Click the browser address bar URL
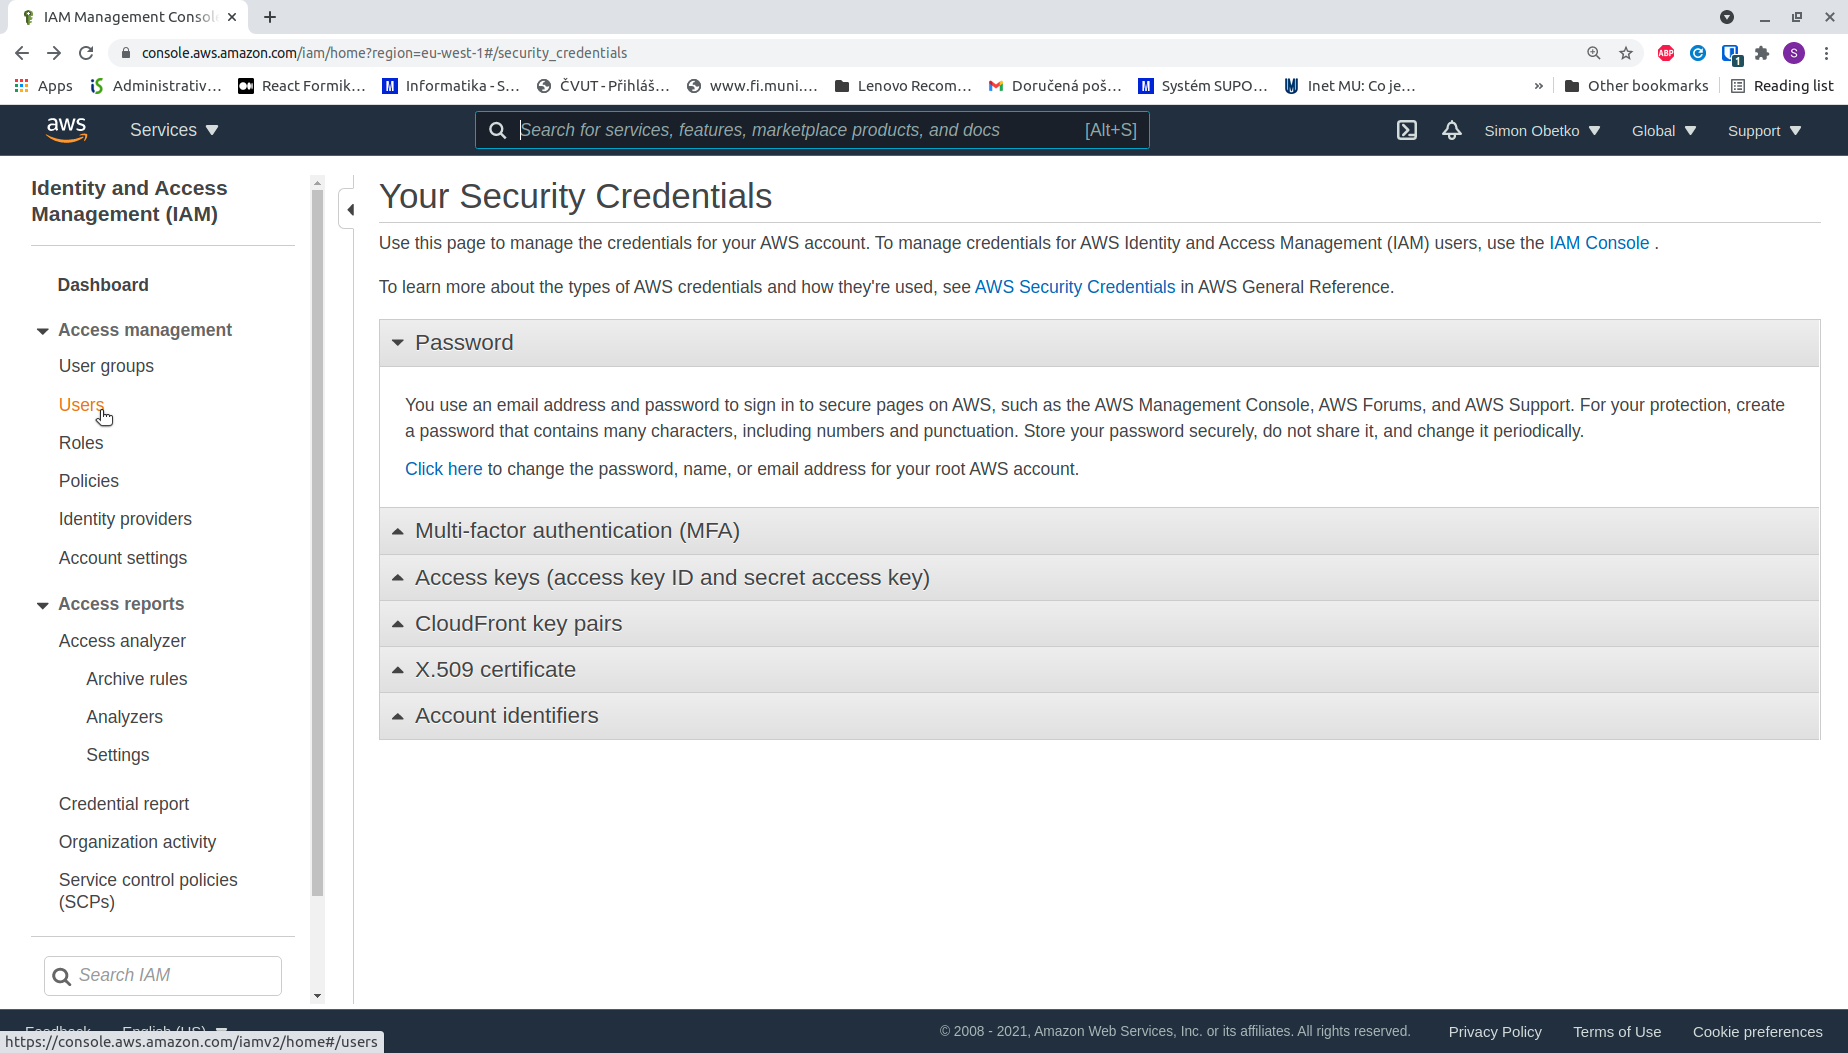The height and width of the screenshot is (1053, 1848). (x=384, y=53)
